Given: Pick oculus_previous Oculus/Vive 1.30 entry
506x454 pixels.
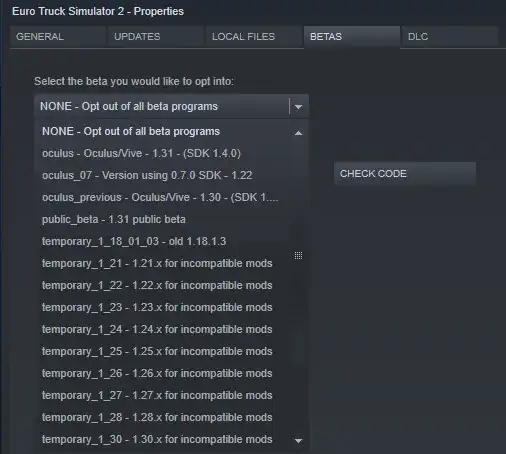Looking at the screenshot, I should [164, 197].
